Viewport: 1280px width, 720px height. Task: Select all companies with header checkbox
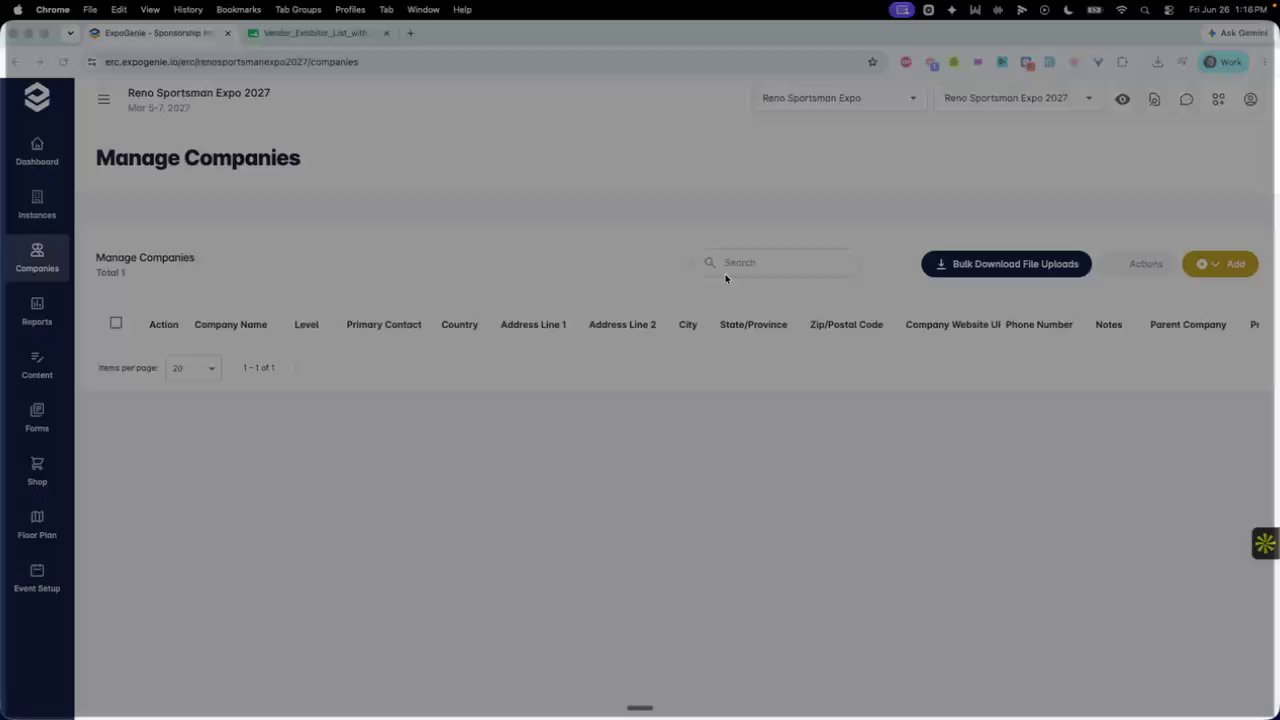coord(116,323)
